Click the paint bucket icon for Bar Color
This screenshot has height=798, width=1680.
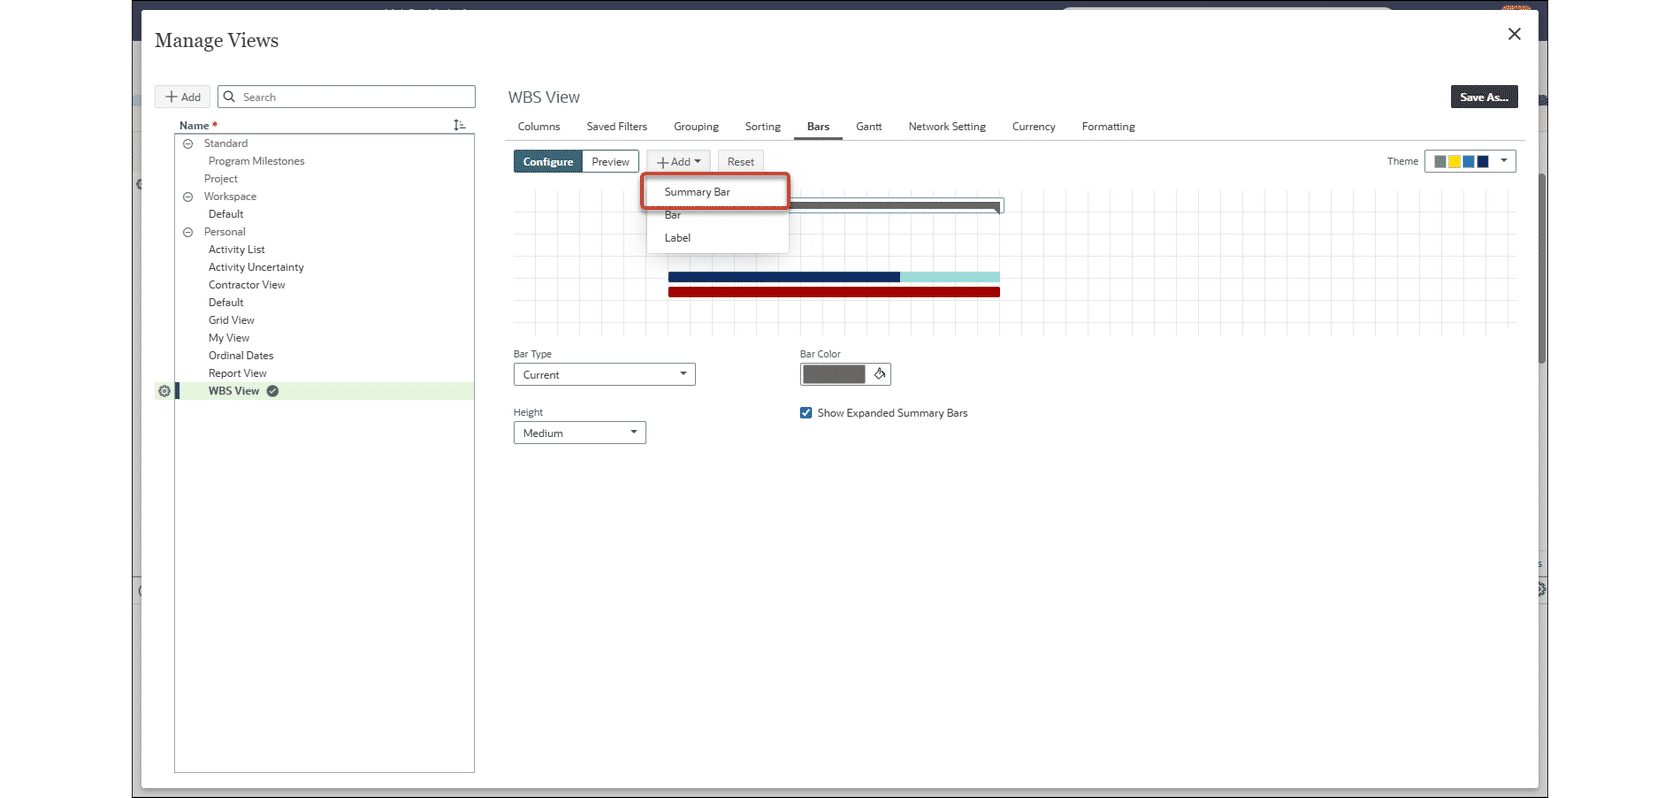tap(880, 374)
